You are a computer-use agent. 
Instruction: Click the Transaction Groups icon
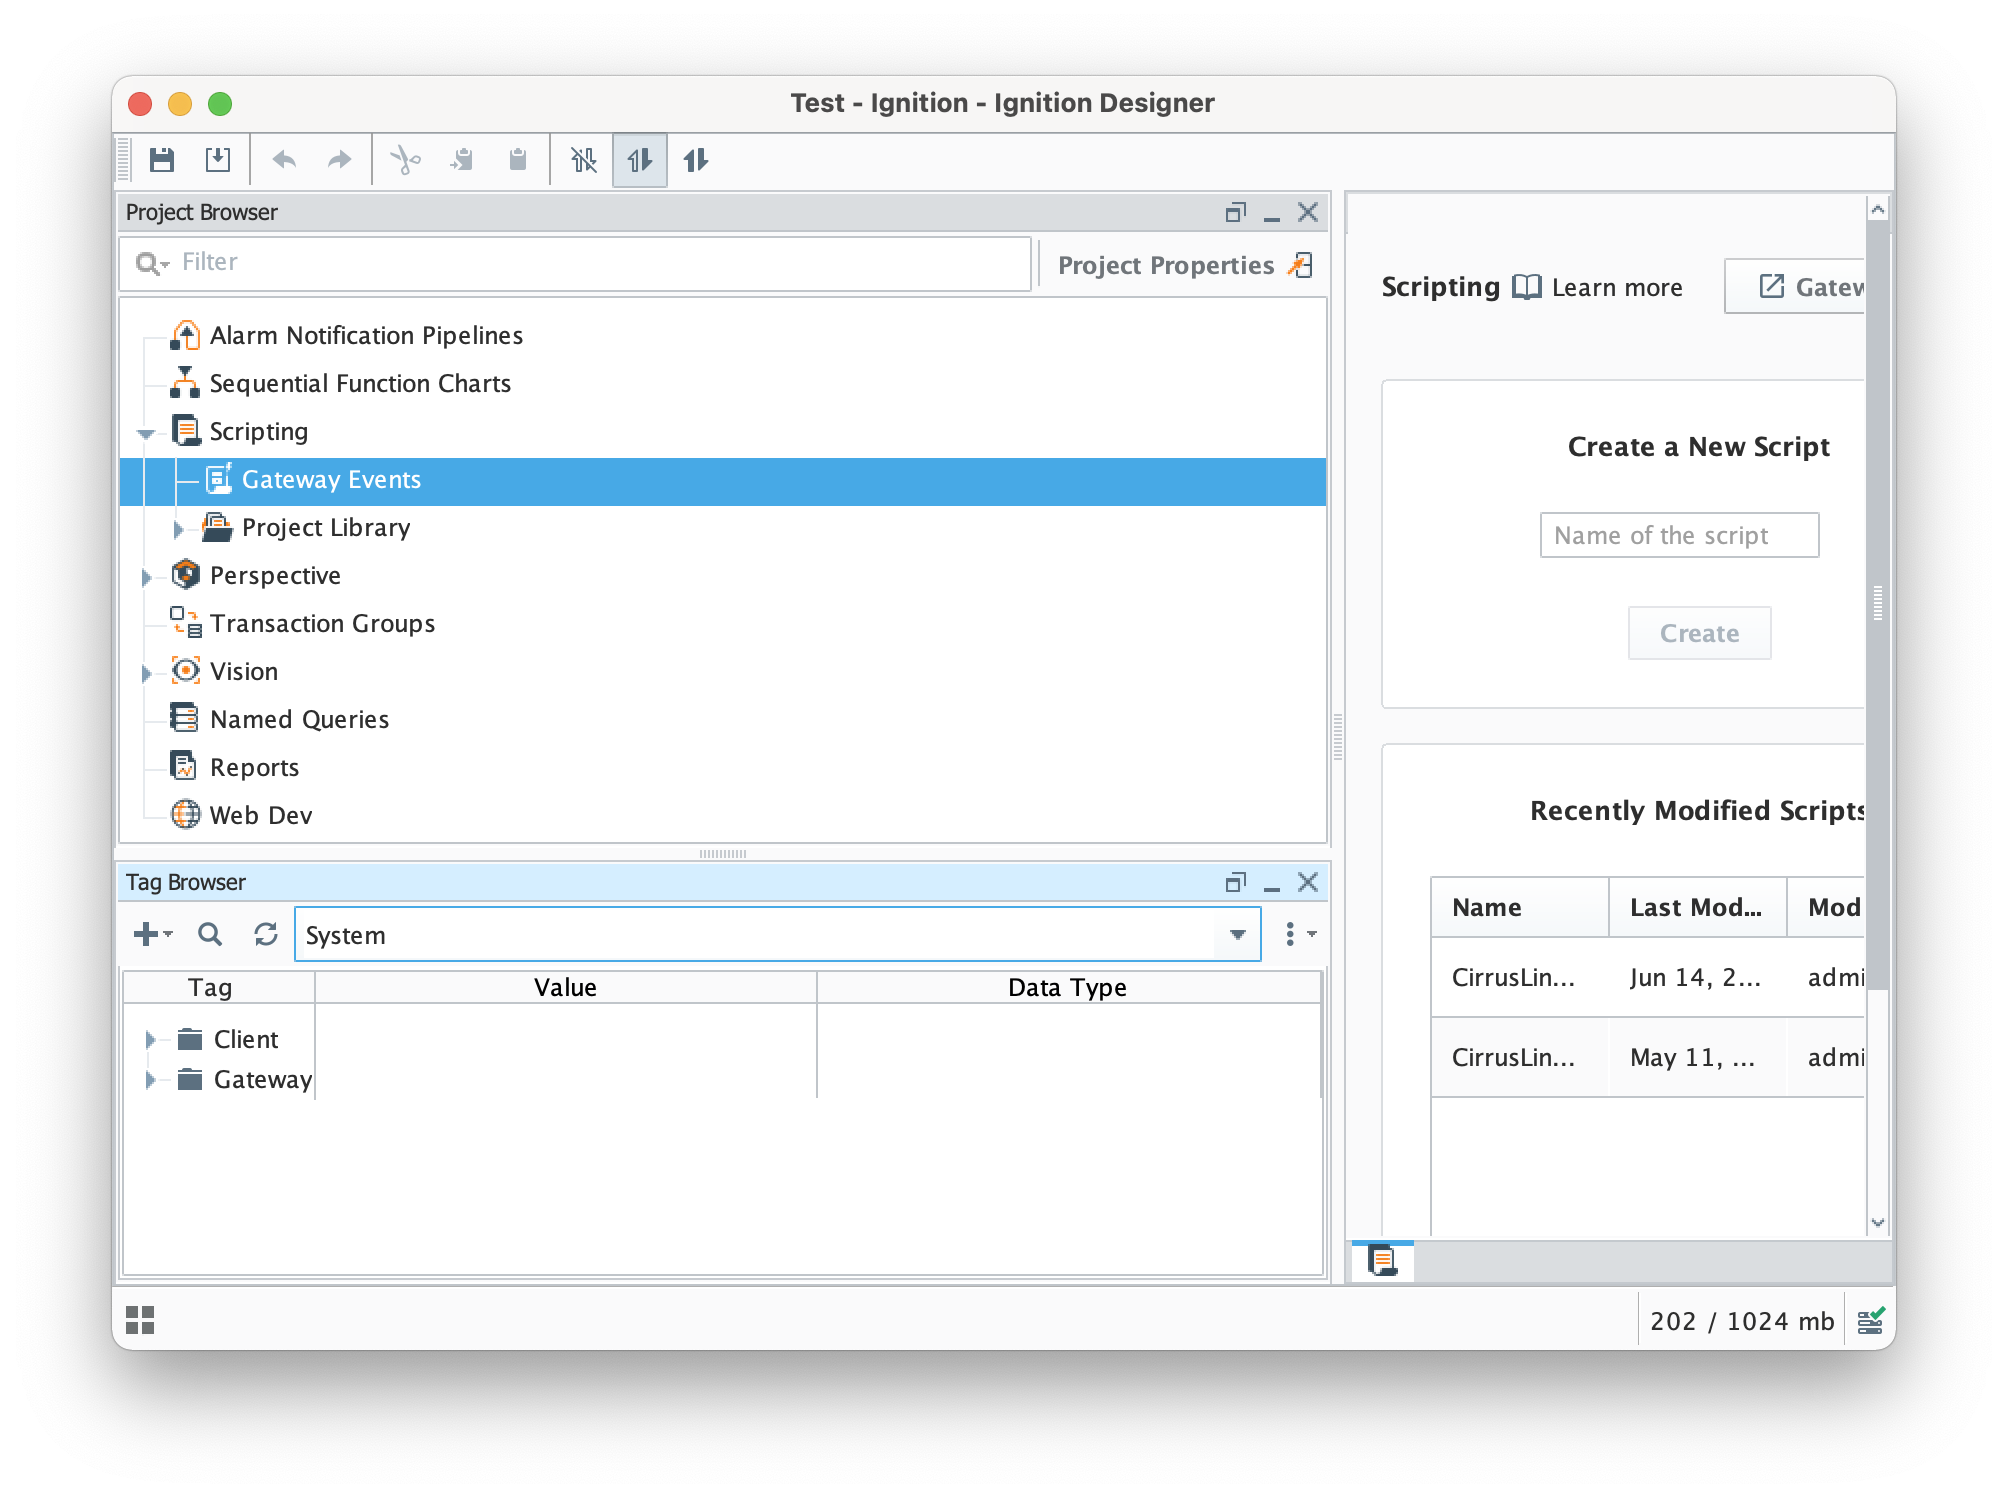pyautogui.click(x=186, y=623)
